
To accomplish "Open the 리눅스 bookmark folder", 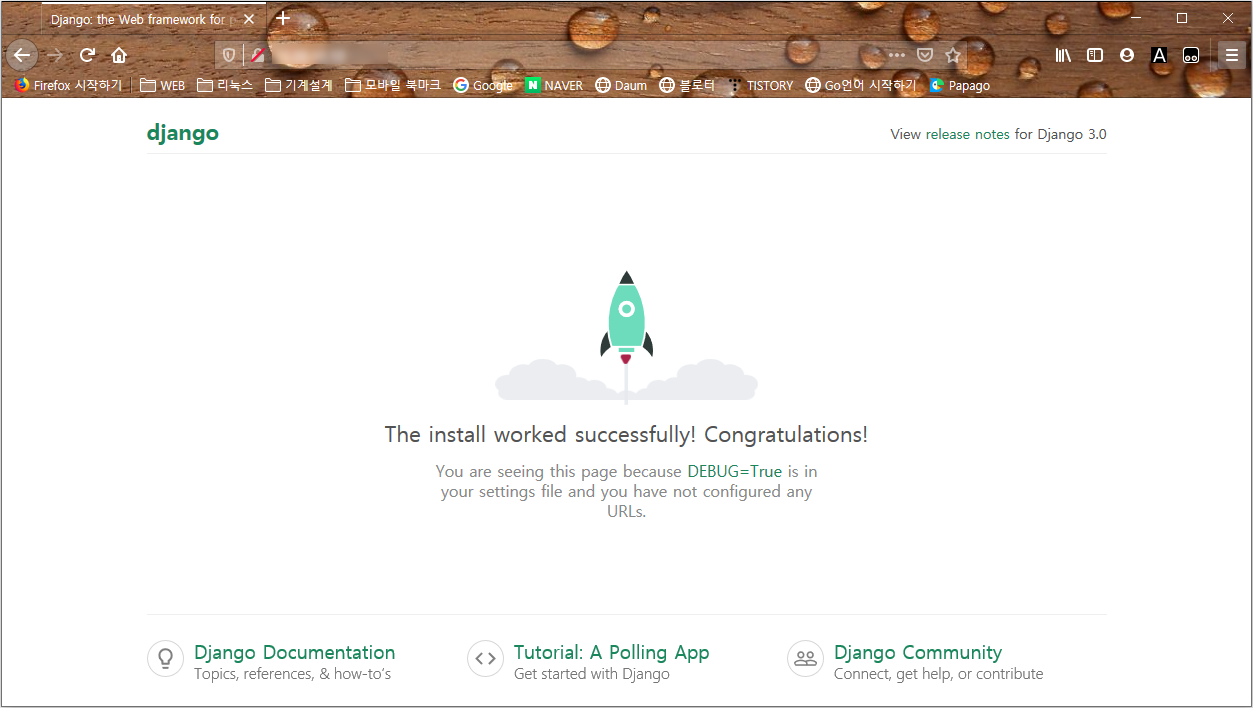I will [225, 85].
